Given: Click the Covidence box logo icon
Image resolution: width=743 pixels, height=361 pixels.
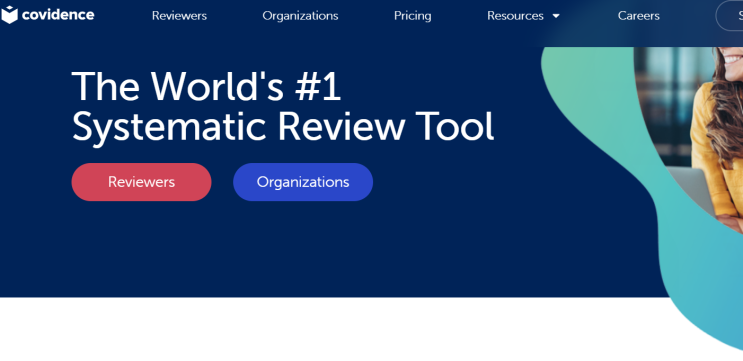Looking at the screenshot, I should (x=9, y=15).
